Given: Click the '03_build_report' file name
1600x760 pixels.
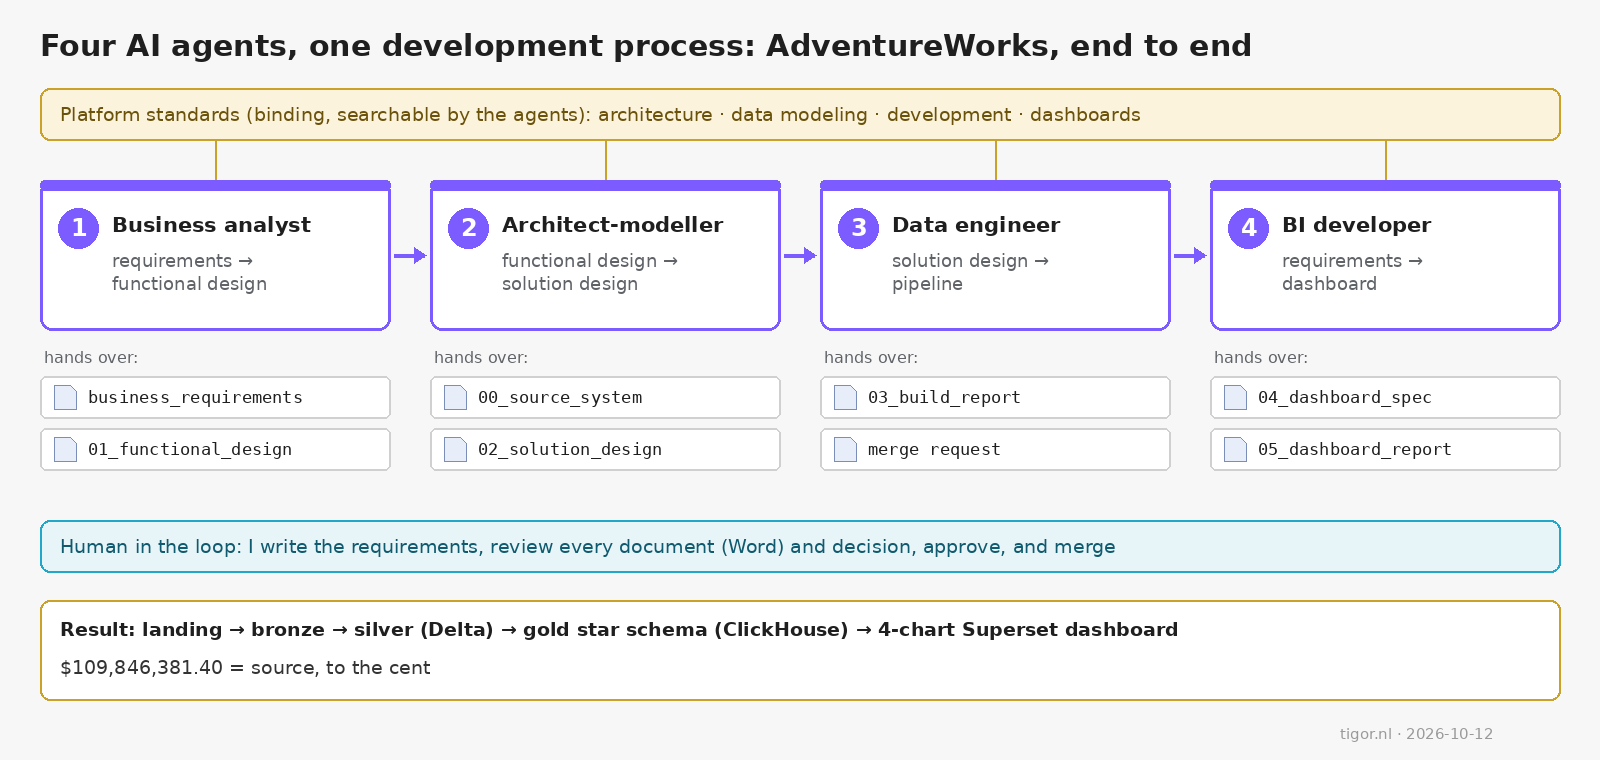Looking at the screenshot, I should tap(944, 397).
